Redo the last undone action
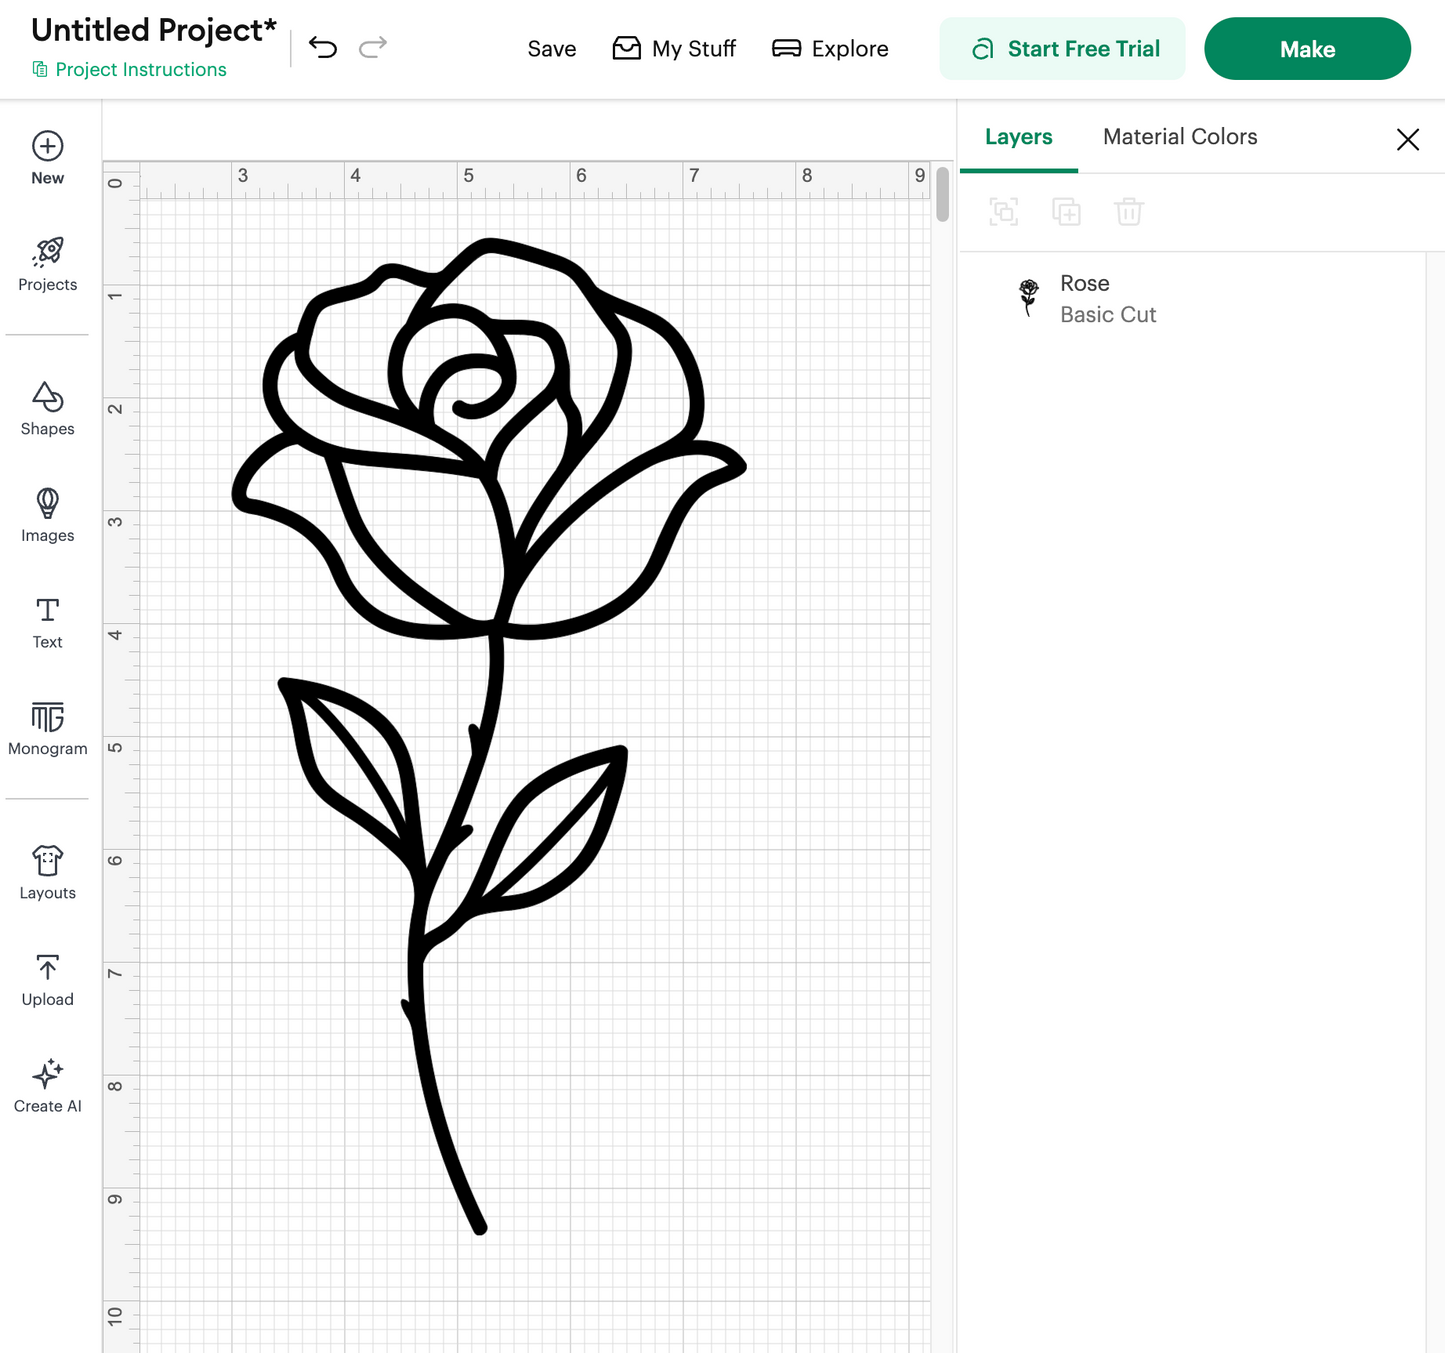This screenshot has width=1445, height=1353. pos(373,47)
